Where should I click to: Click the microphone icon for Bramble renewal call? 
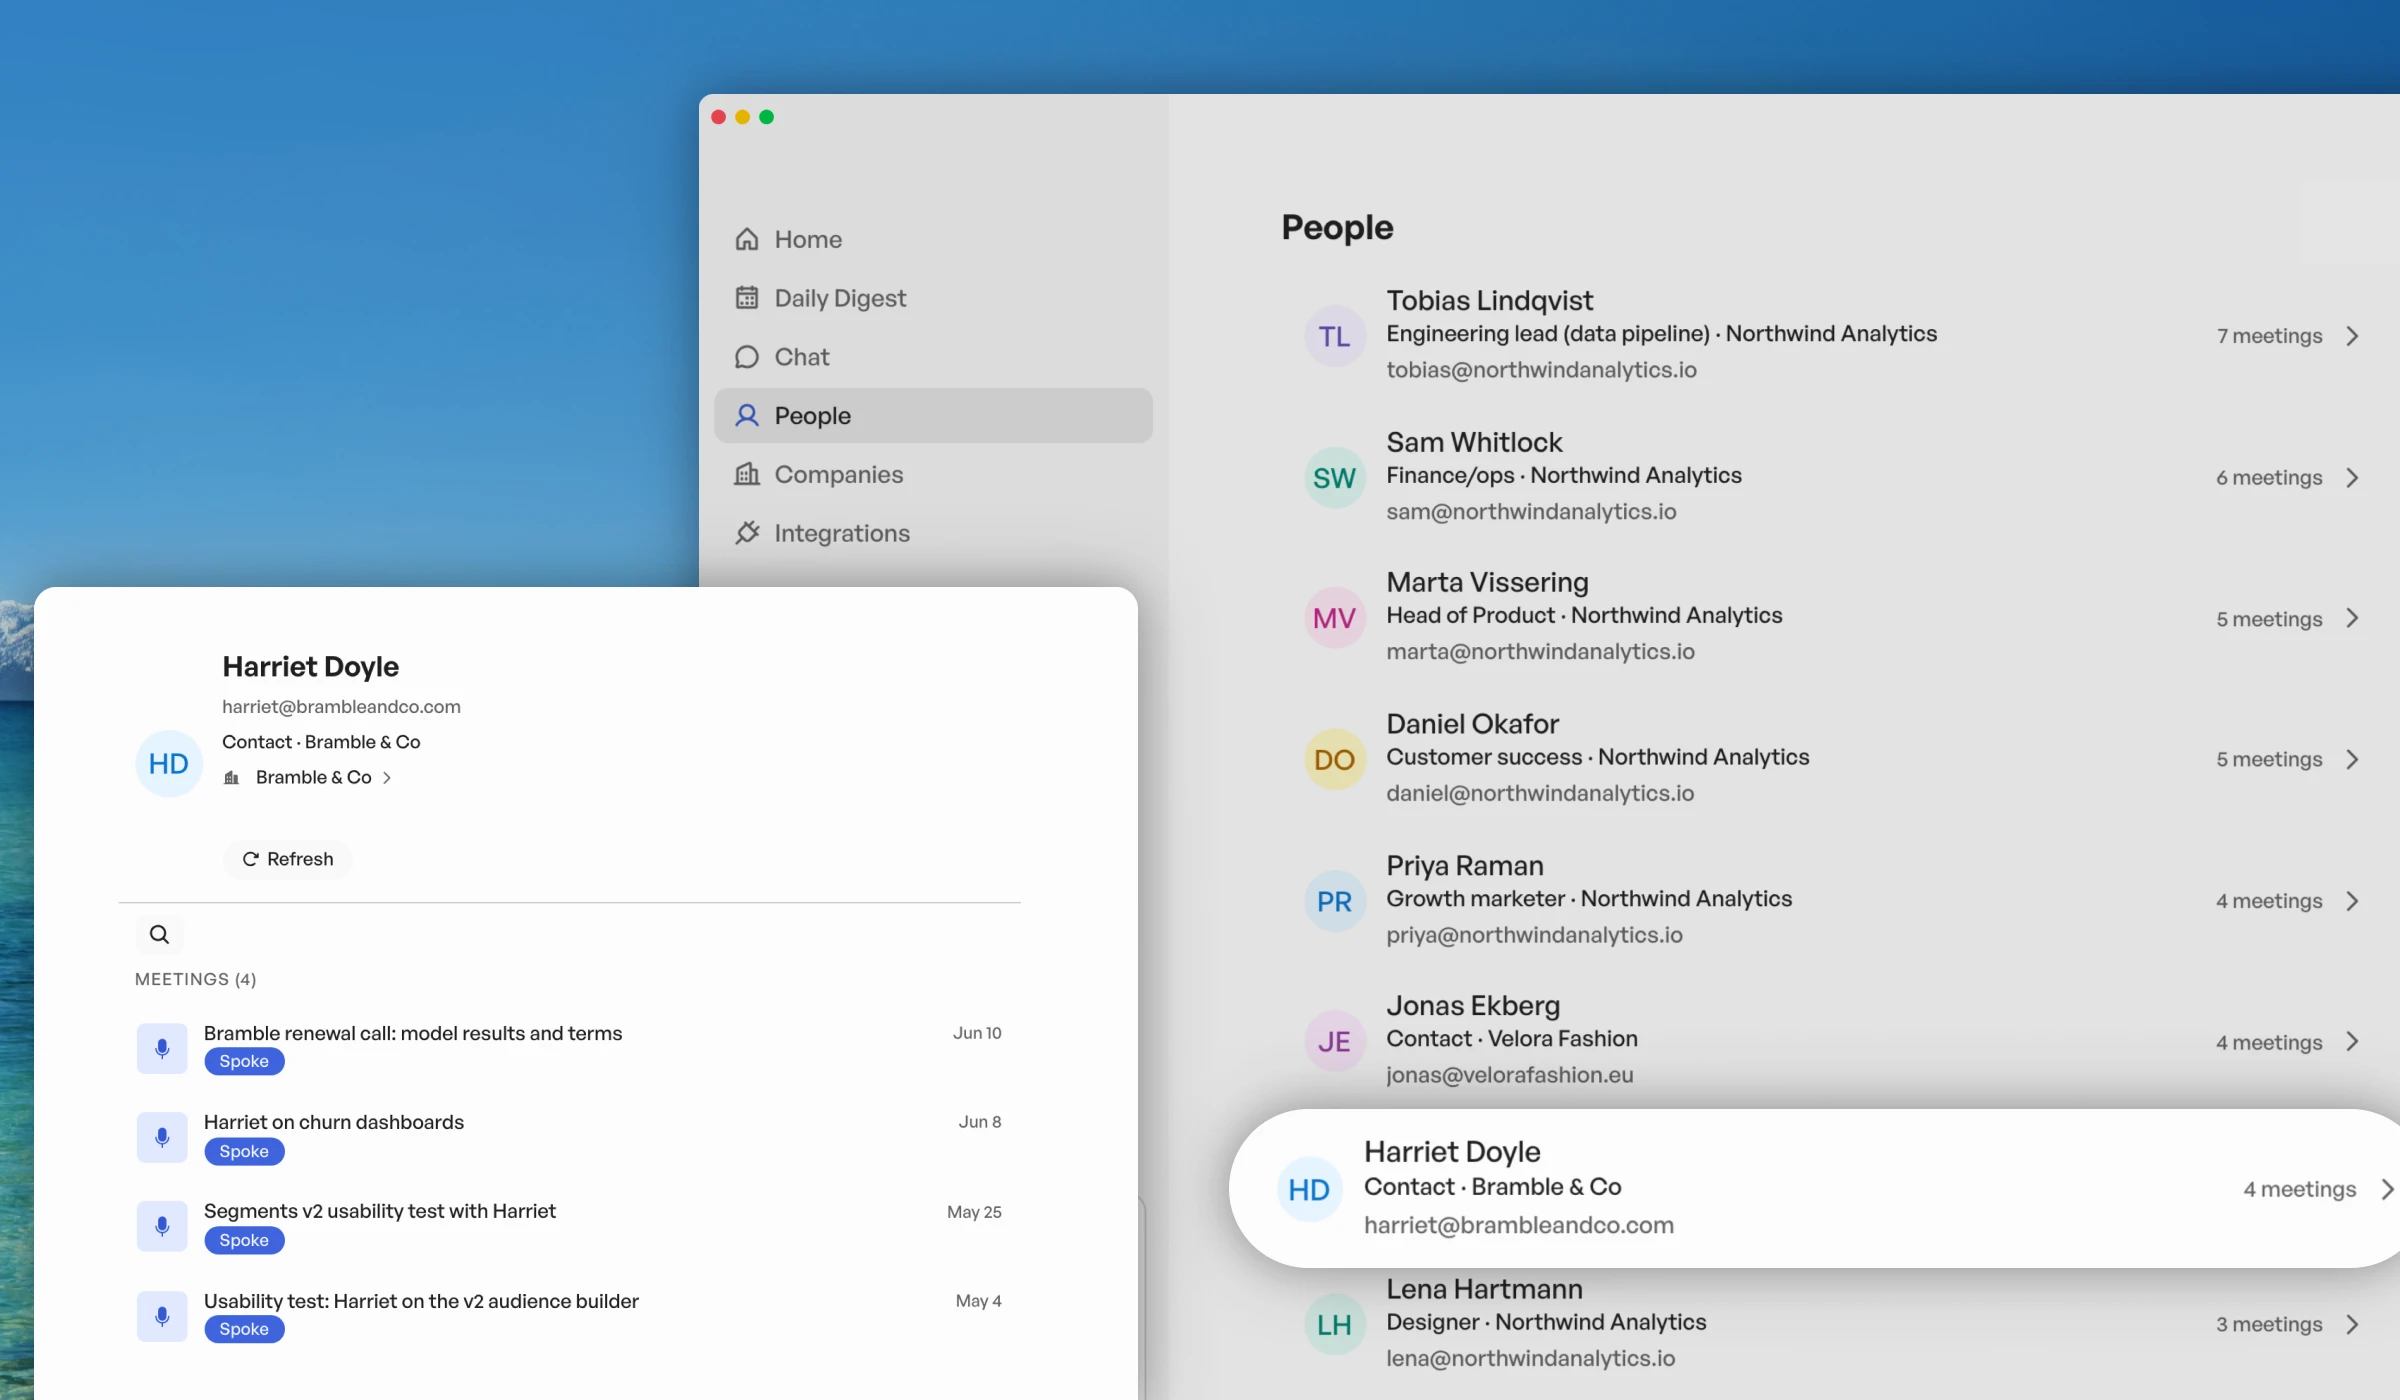162,1048
